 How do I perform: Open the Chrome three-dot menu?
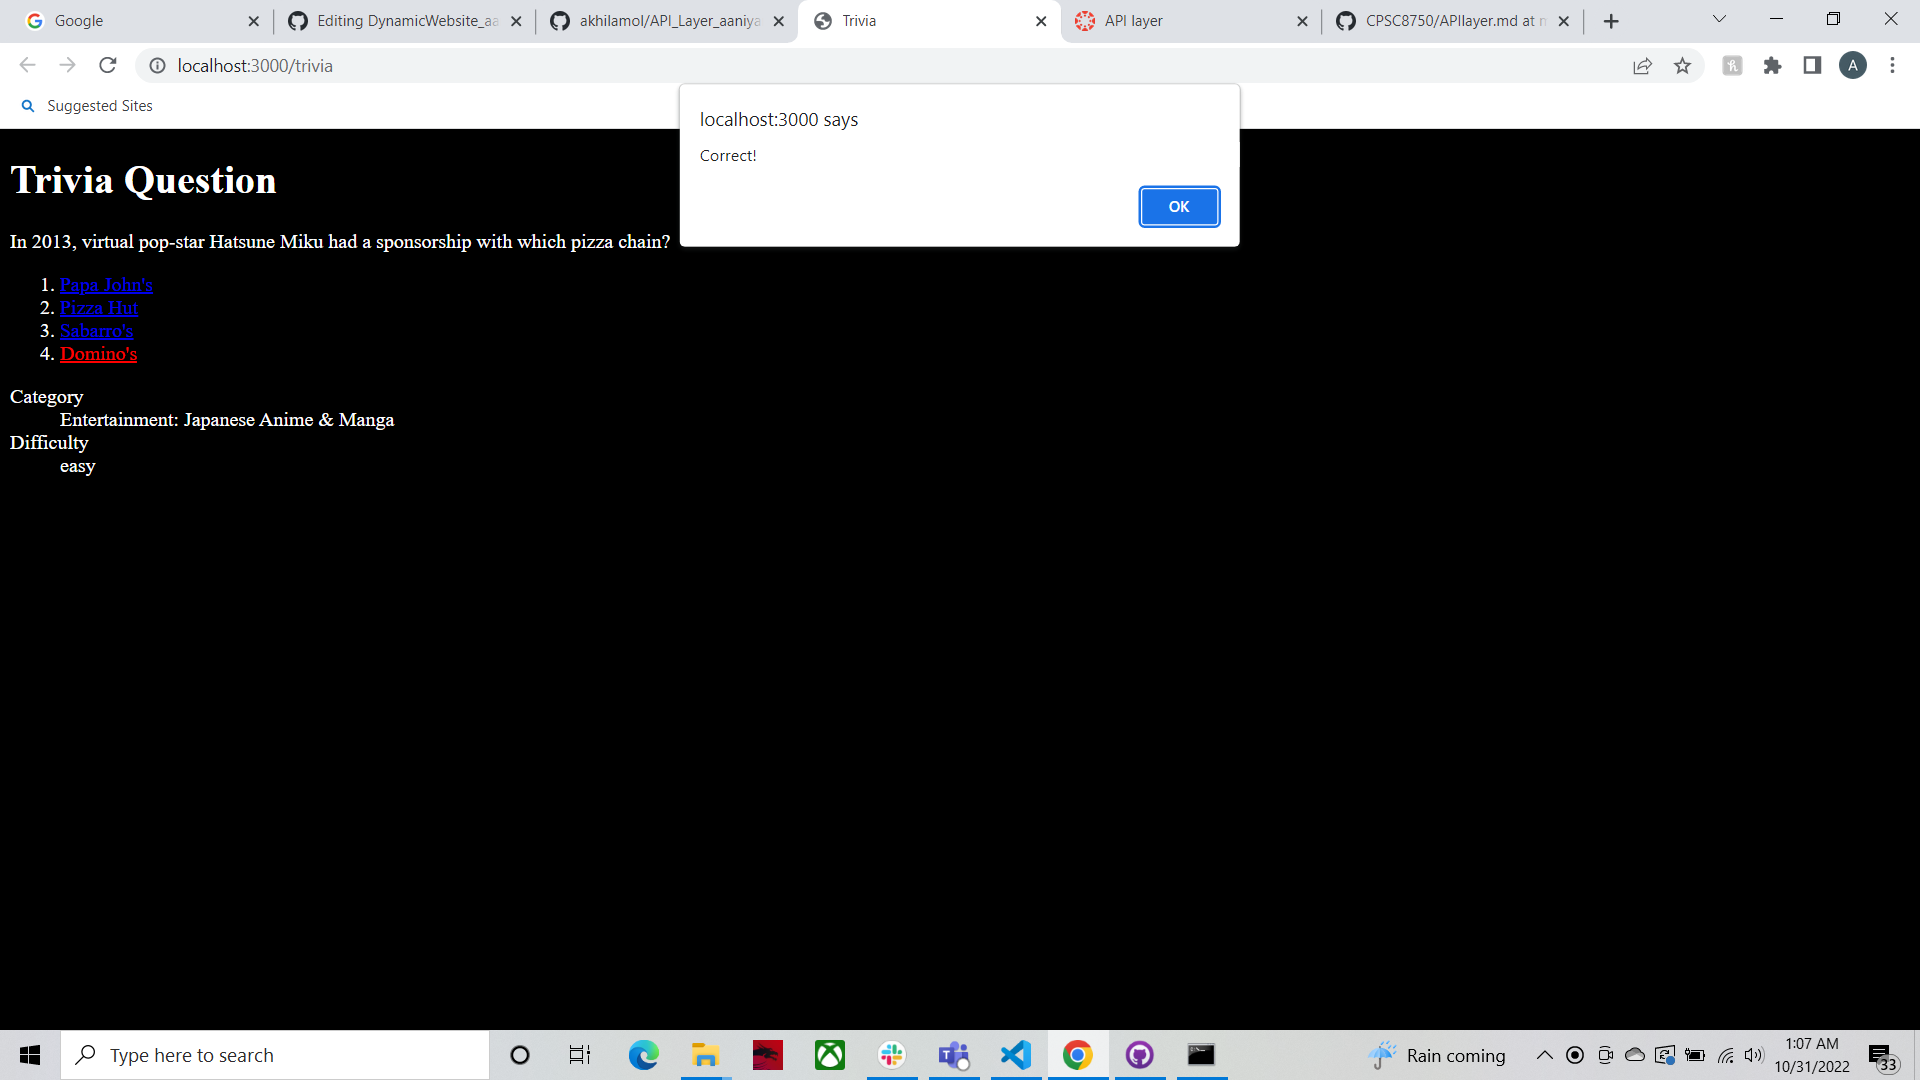click(x=1892, y=66)
